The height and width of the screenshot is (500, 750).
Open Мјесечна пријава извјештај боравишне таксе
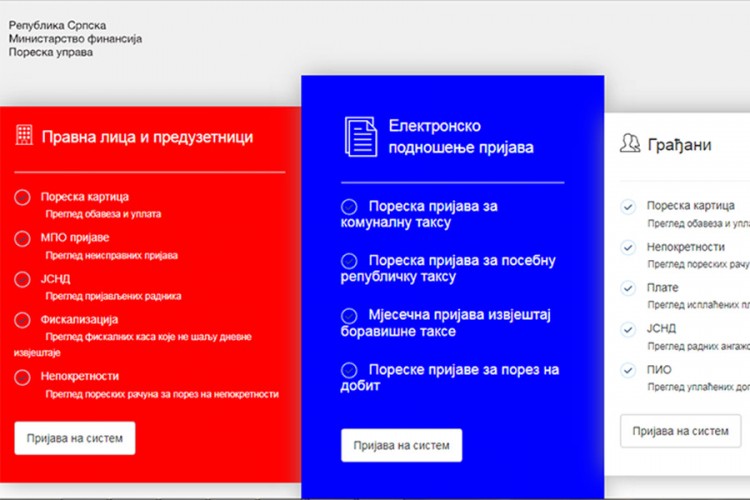pyautogui.click(x=446, y=323)
